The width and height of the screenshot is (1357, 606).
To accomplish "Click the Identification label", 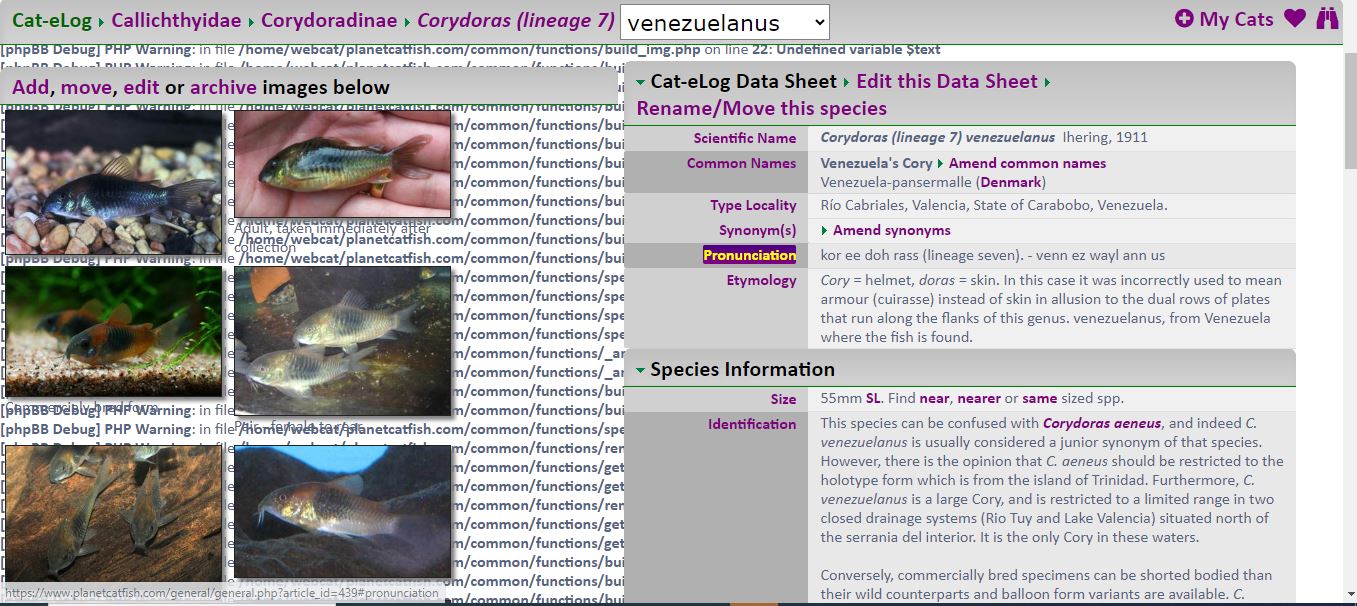I will 752,424.
